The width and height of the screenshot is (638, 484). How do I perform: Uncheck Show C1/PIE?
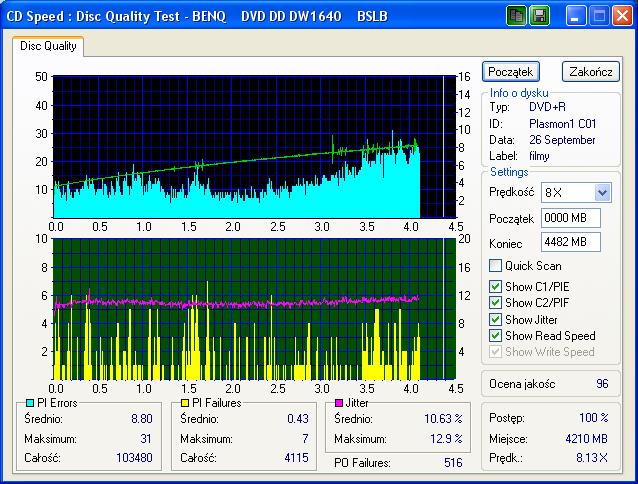(495, 286)
